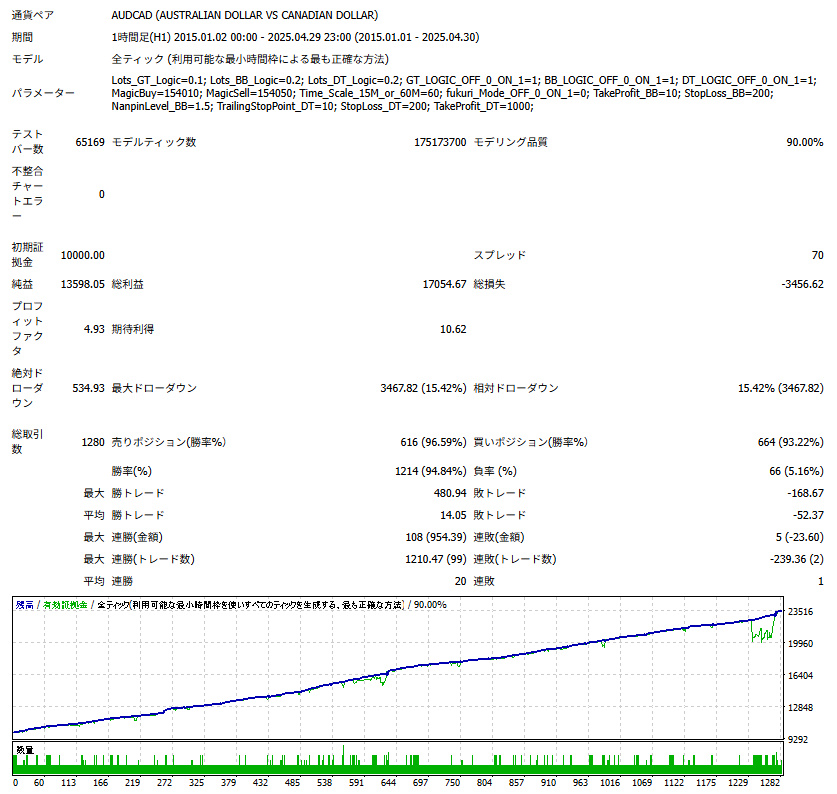Click largest losing trade -168.67
The height and width of the screenshot is (794, 837).
point(806,493)
